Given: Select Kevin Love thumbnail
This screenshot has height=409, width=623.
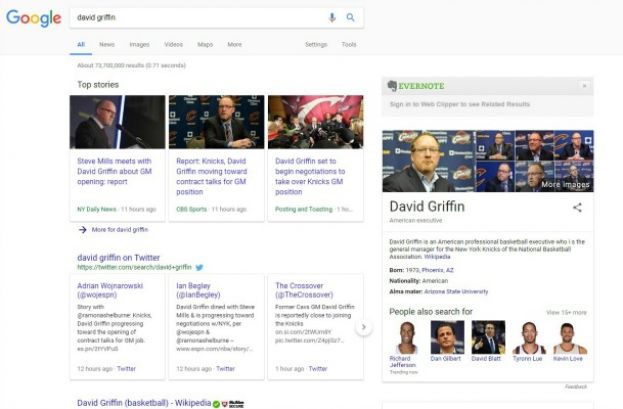Looking at the screenshot, I should 570,338.
